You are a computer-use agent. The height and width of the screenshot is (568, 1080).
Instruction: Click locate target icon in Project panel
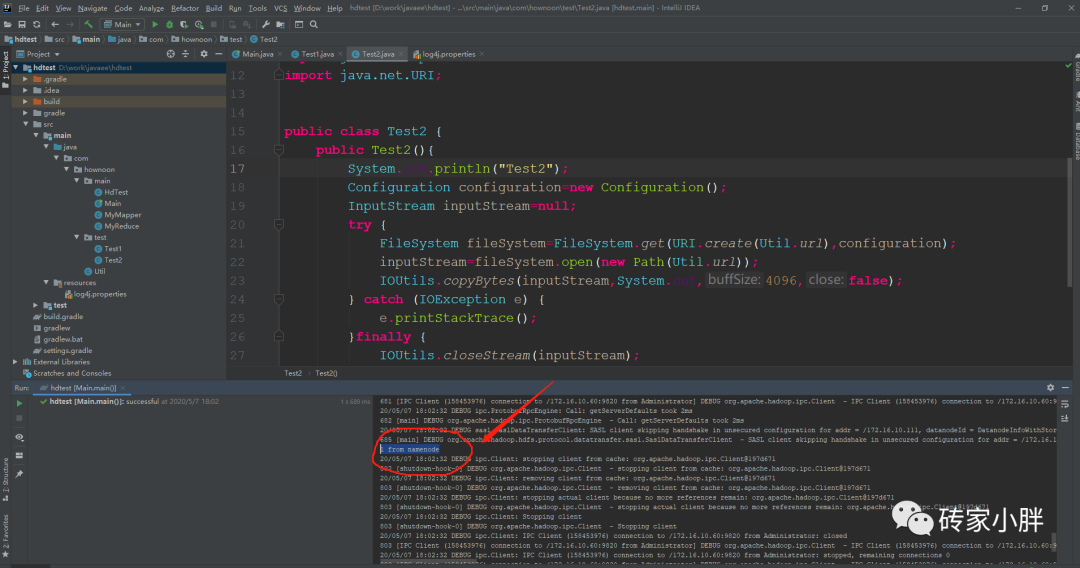(171, 54)
